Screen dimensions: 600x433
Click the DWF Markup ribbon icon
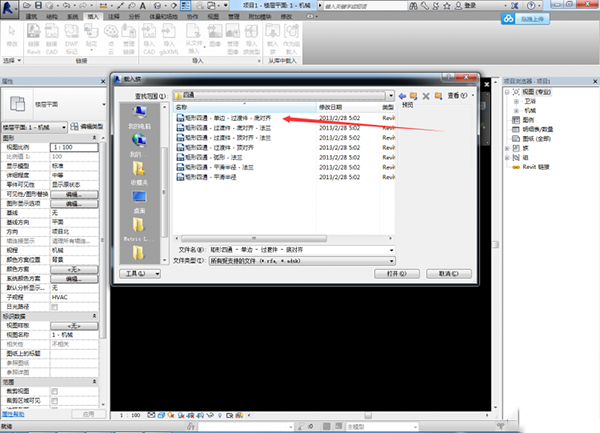(x=71, y=39)
